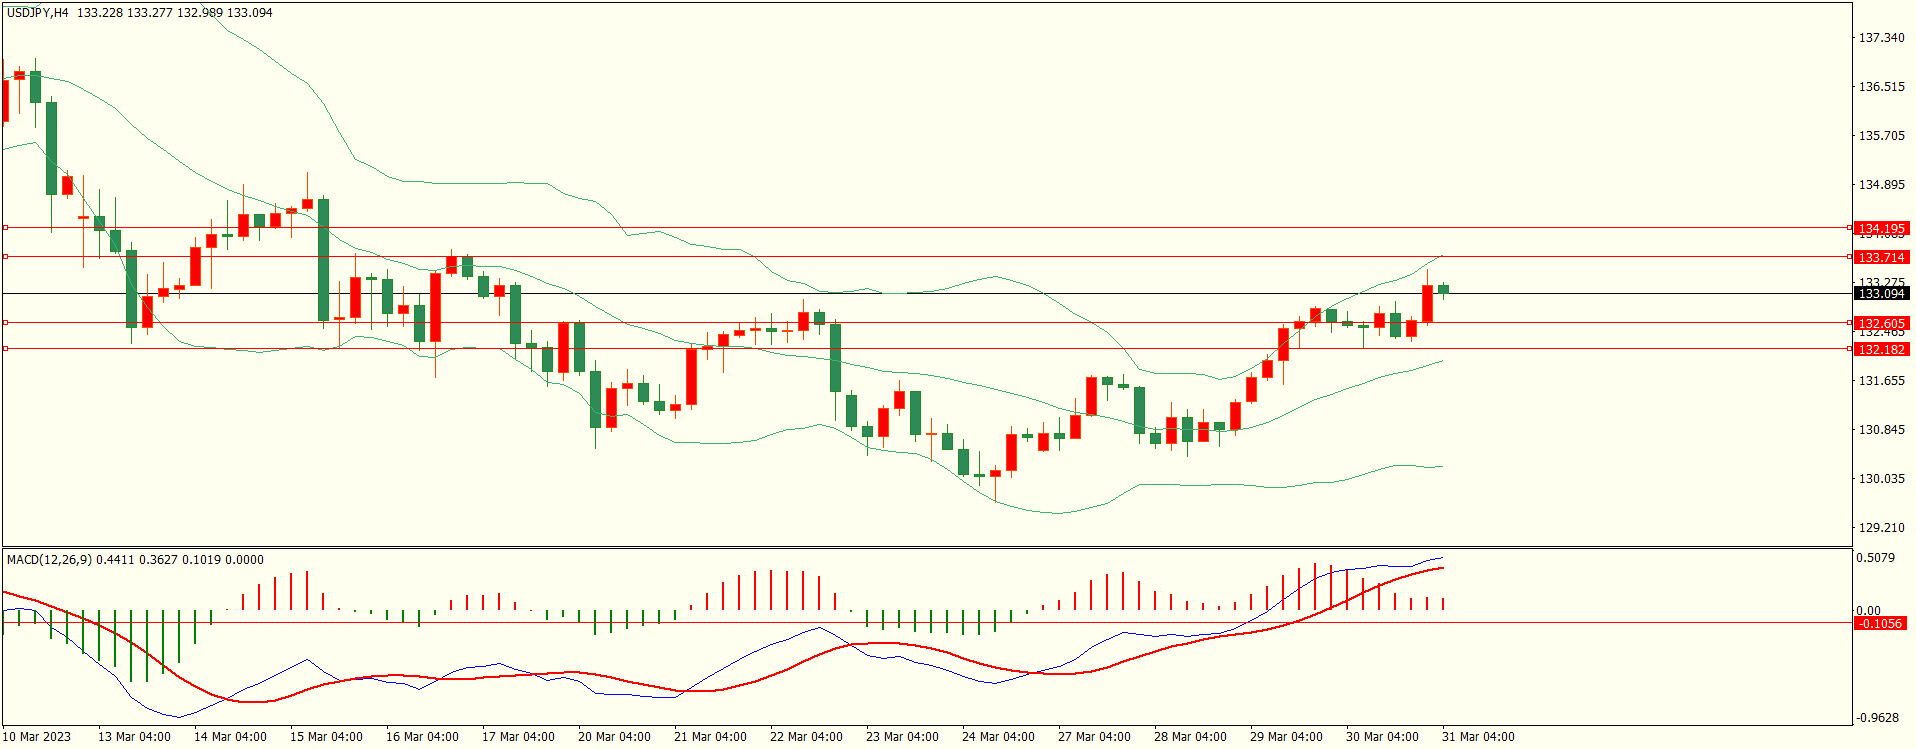The width and height of the screenshot is (1916, 749).
Task: Grab the left handle of the 134.195 line
Action: point(5,228)
